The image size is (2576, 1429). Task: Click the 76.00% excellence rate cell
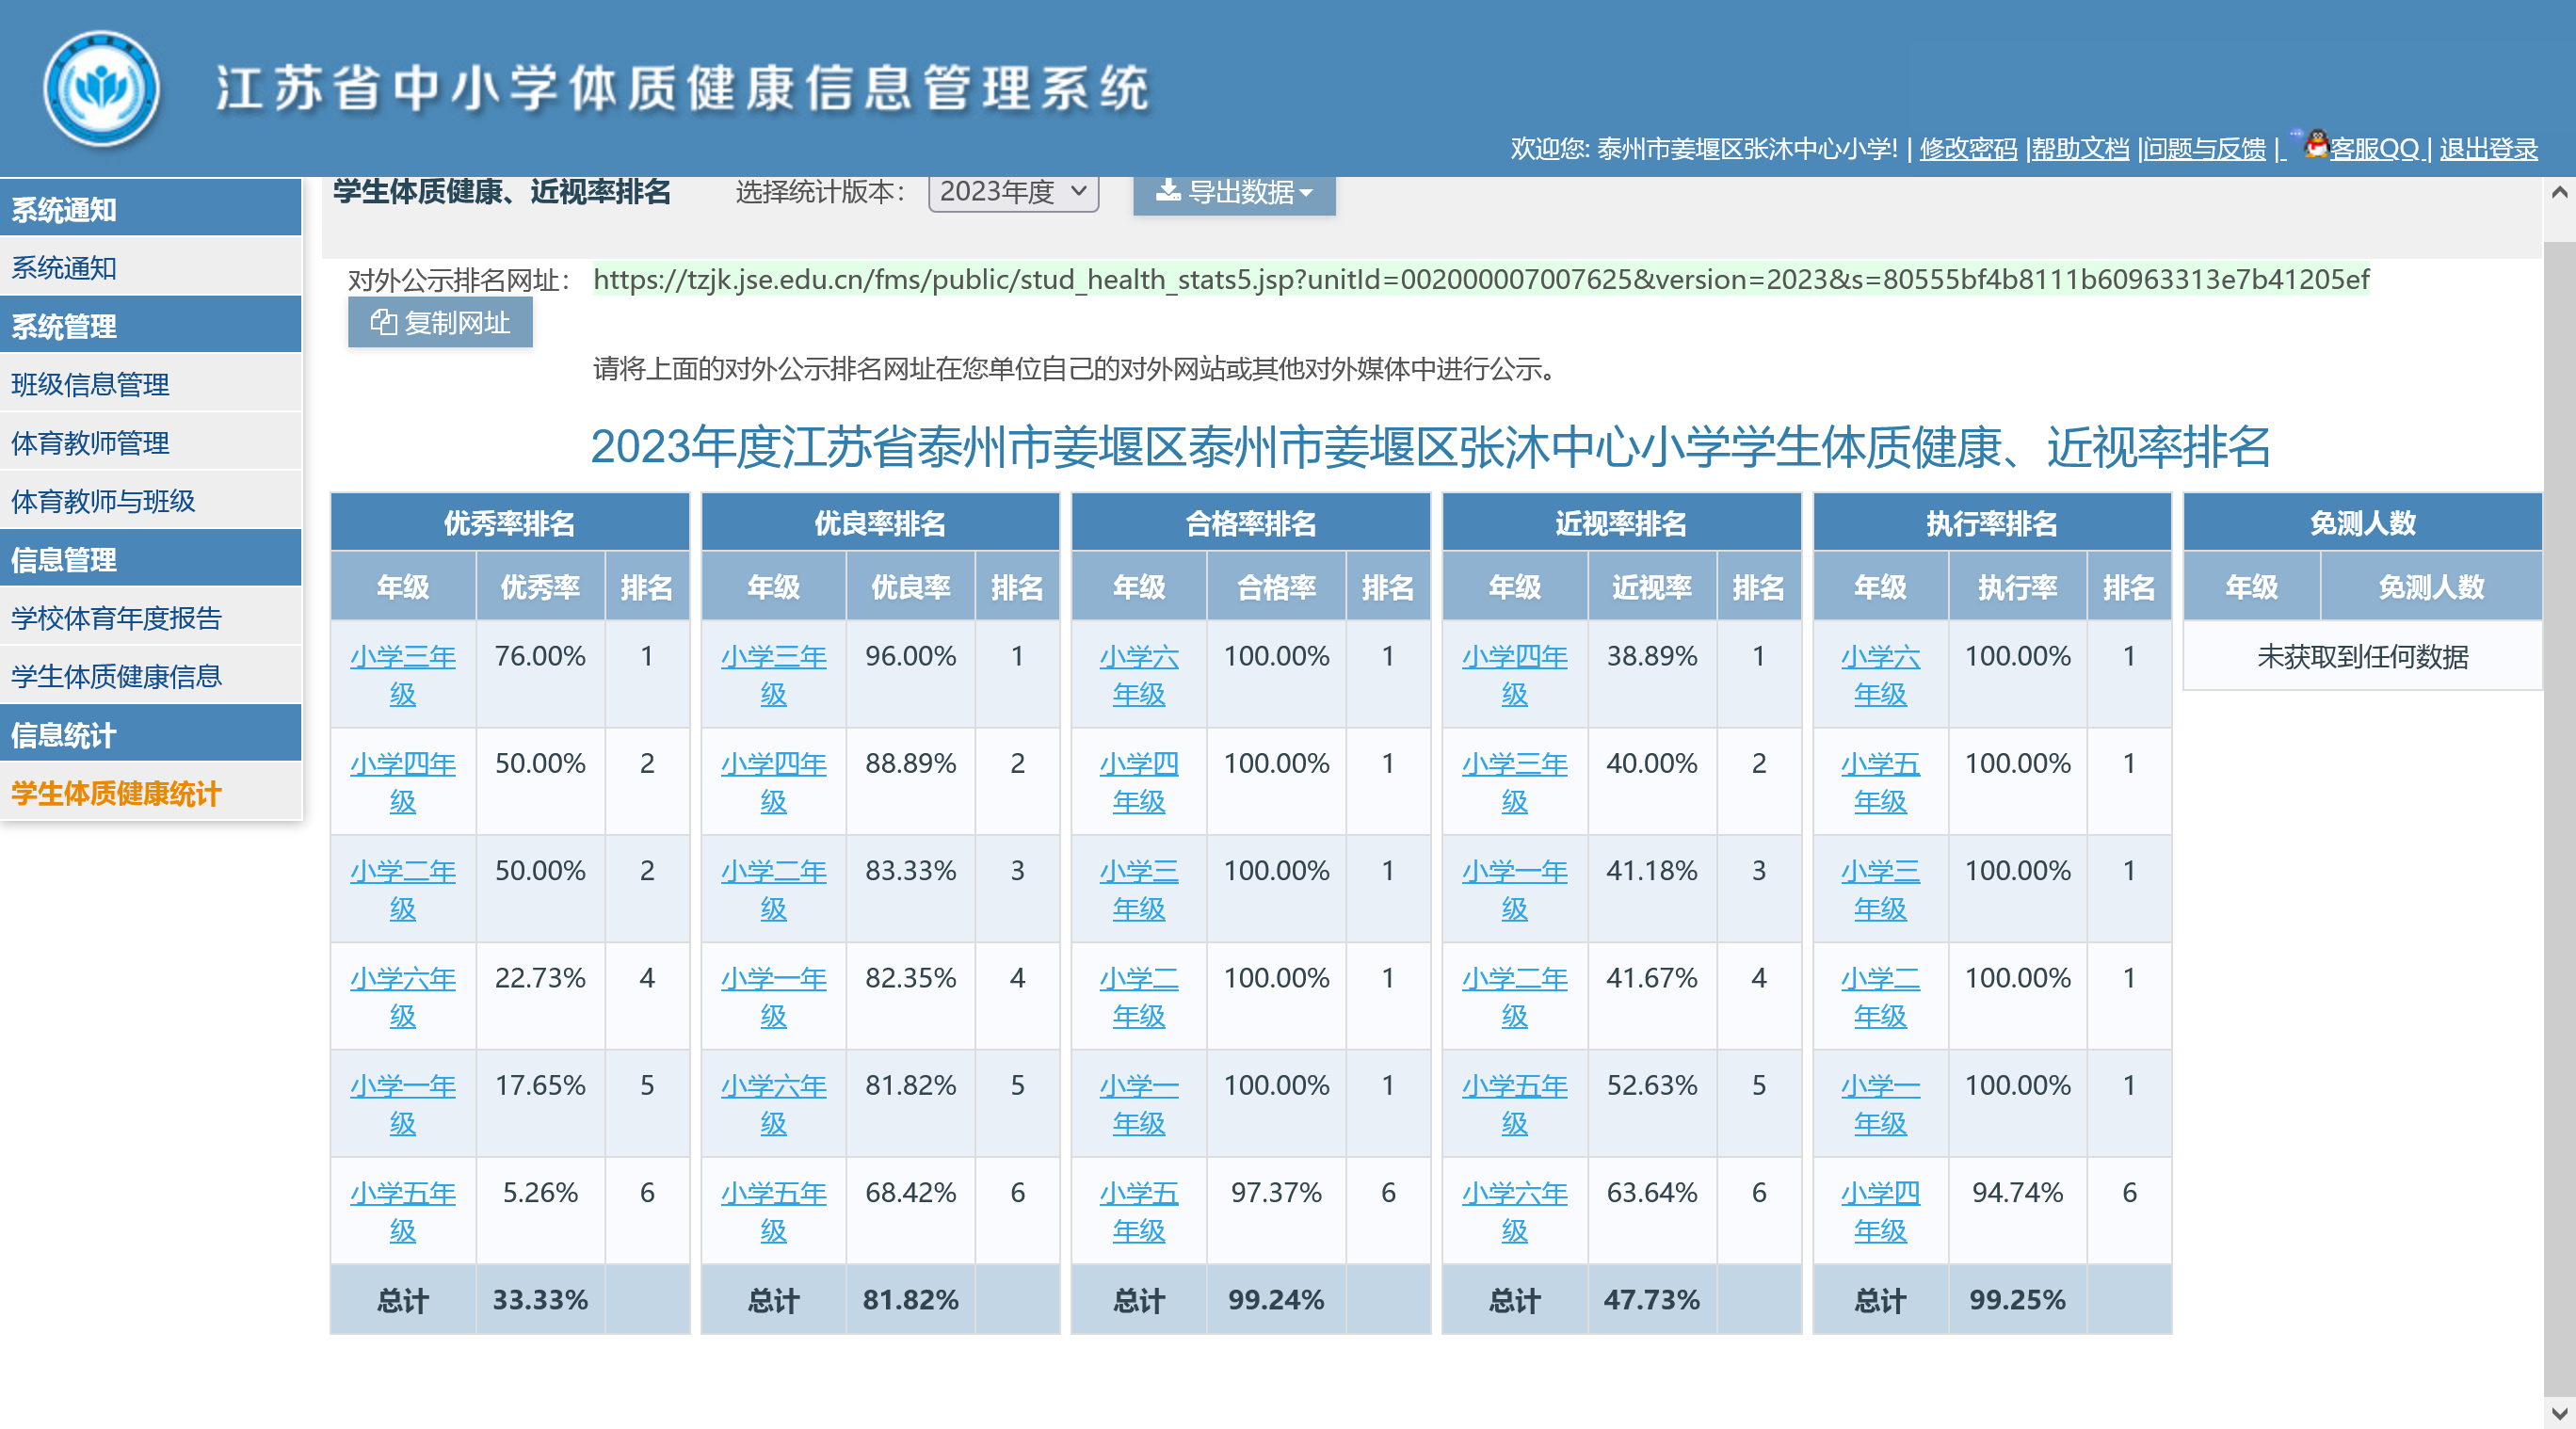tap(540, 674)
